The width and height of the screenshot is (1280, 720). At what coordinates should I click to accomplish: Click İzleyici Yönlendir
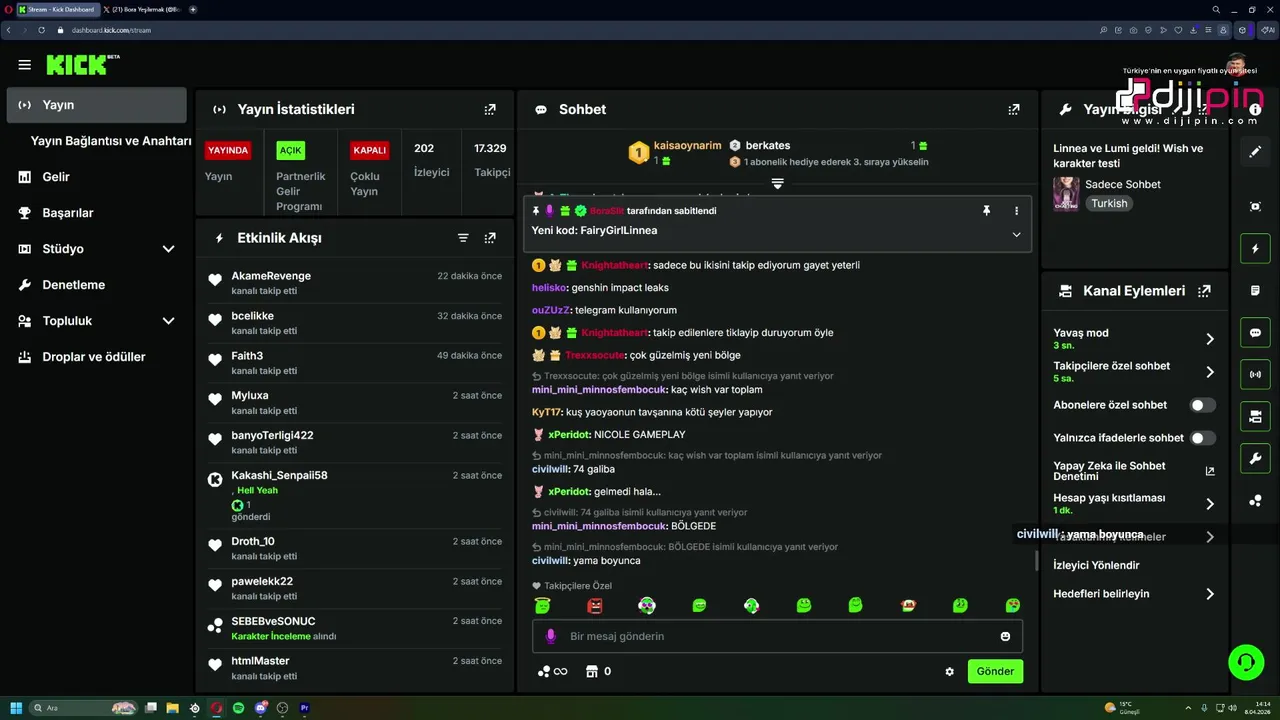click(1096, 565)
